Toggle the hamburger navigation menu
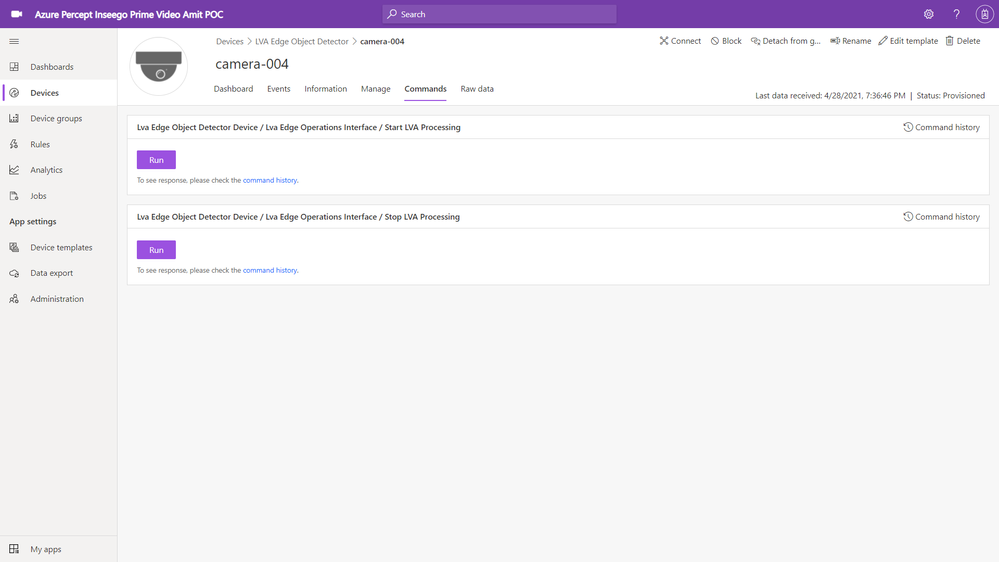This screenshot has height=562, width=999. tap(14, 41)
